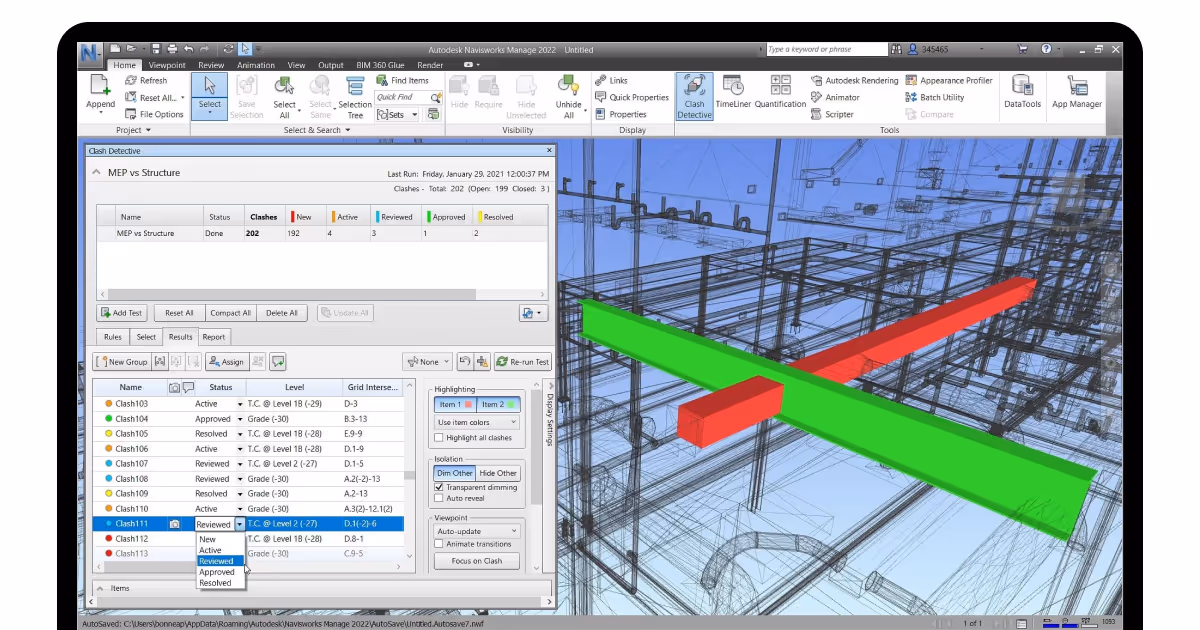Click the Compact All button
Viewport: 1200px width, 630px height.
231,313
